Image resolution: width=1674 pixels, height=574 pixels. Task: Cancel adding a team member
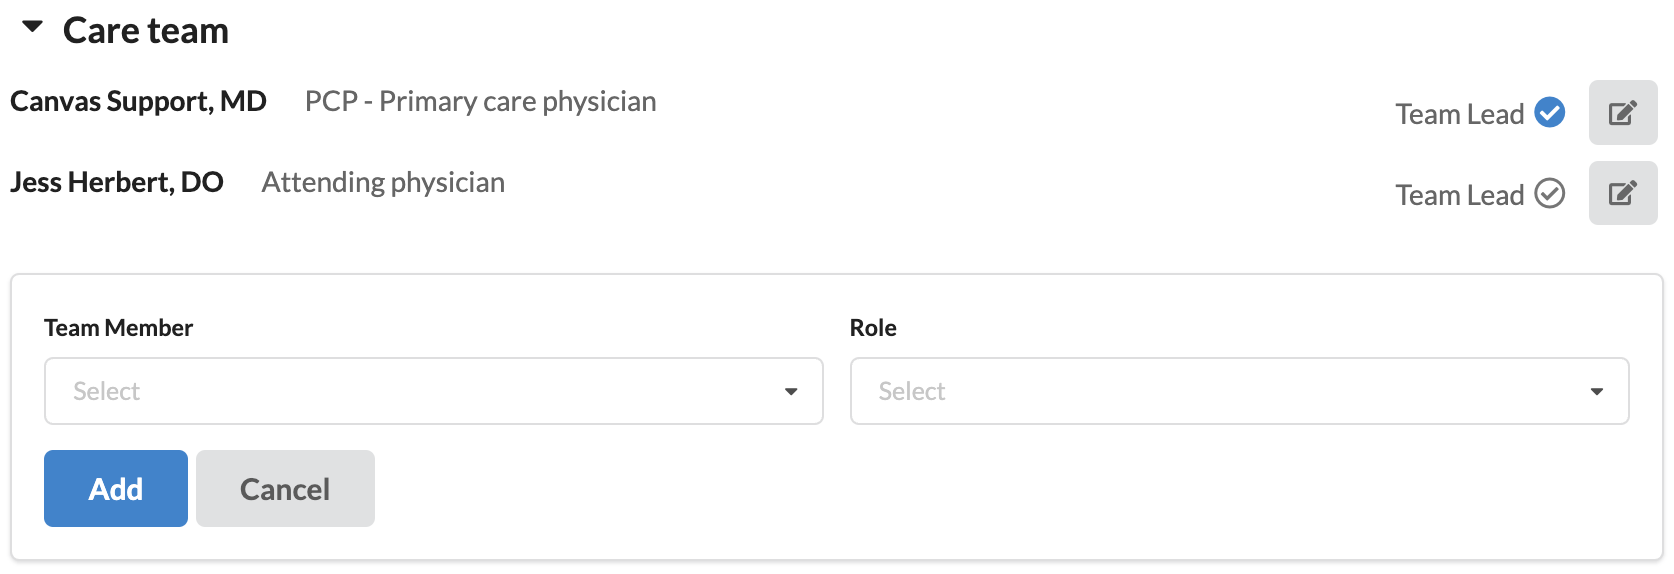click(285, 489)
